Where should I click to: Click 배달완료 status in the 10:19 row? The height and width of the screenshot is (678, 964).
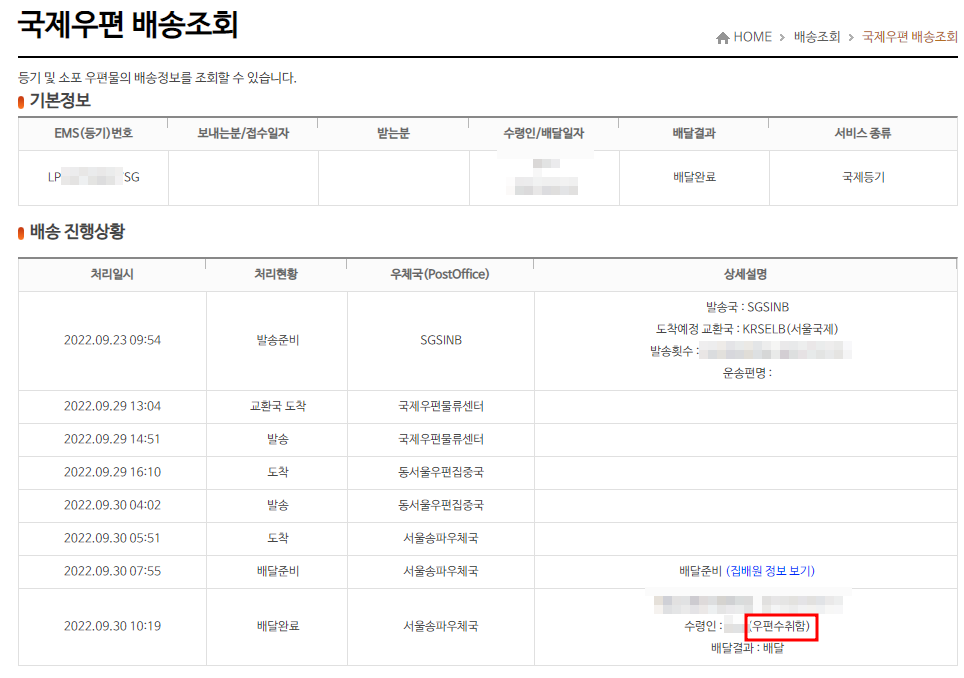tap(277, 626)
